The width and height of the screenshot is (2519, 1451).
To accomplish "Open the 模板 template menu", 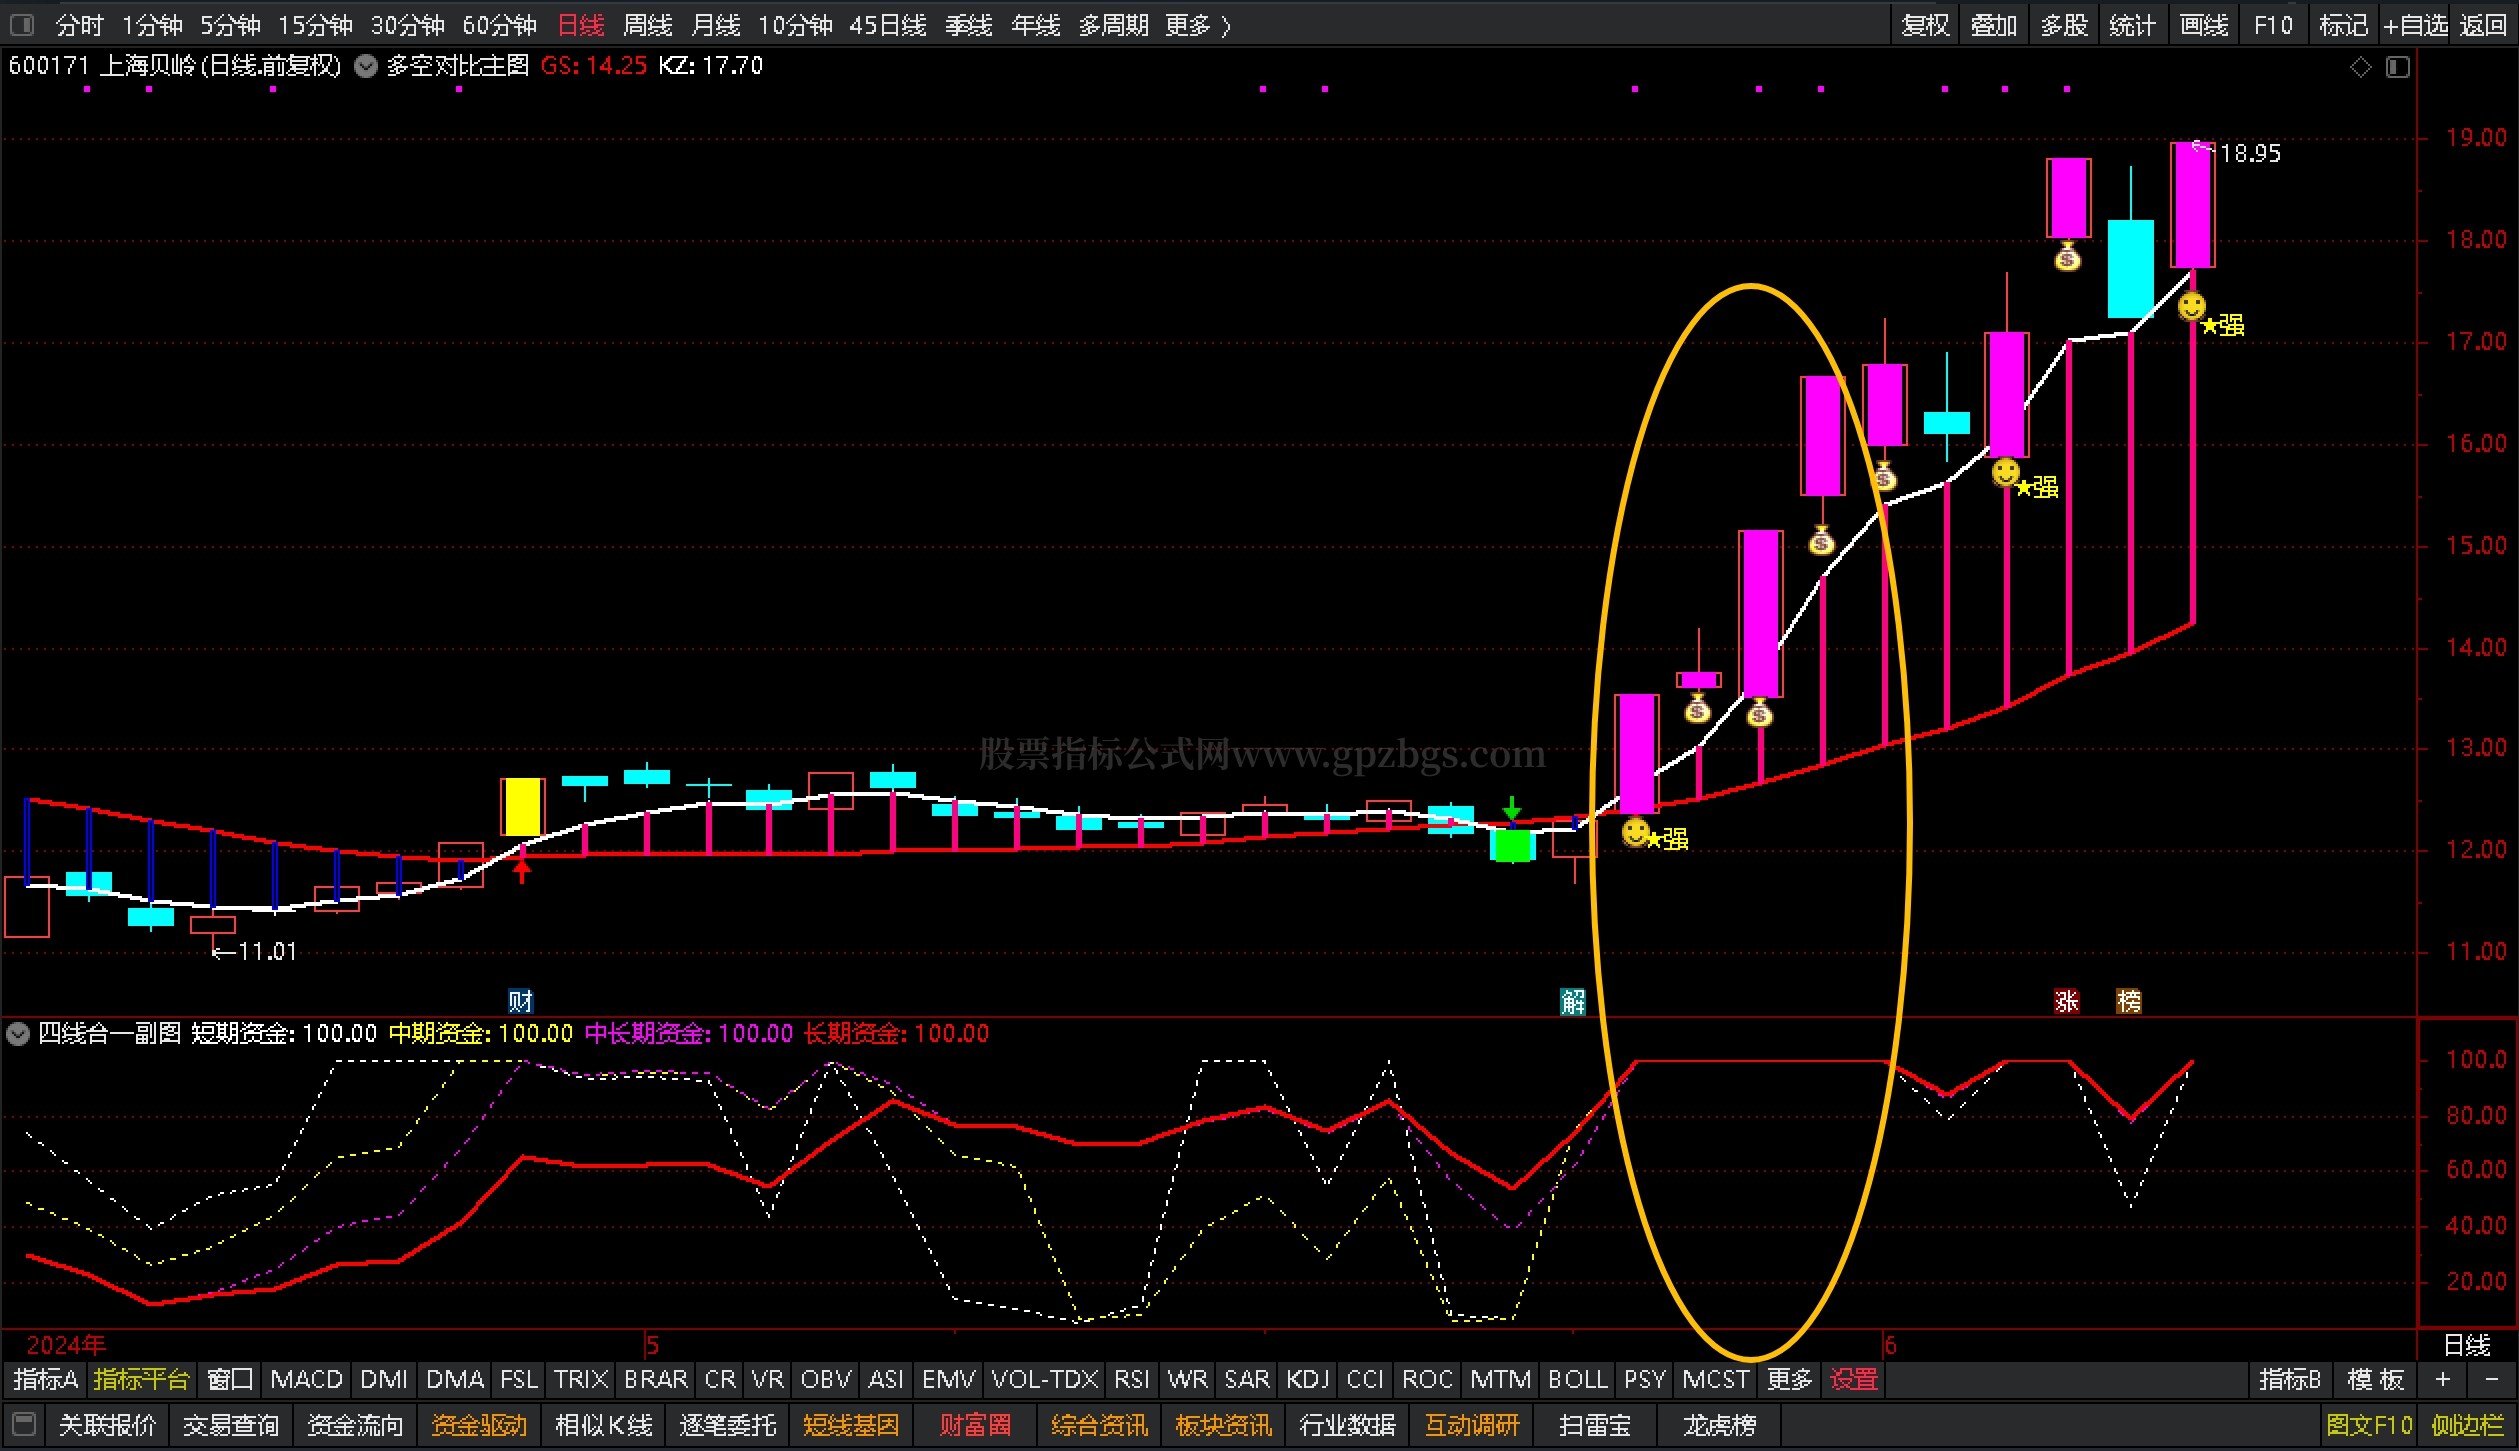I will (x=2375, y=1379).
